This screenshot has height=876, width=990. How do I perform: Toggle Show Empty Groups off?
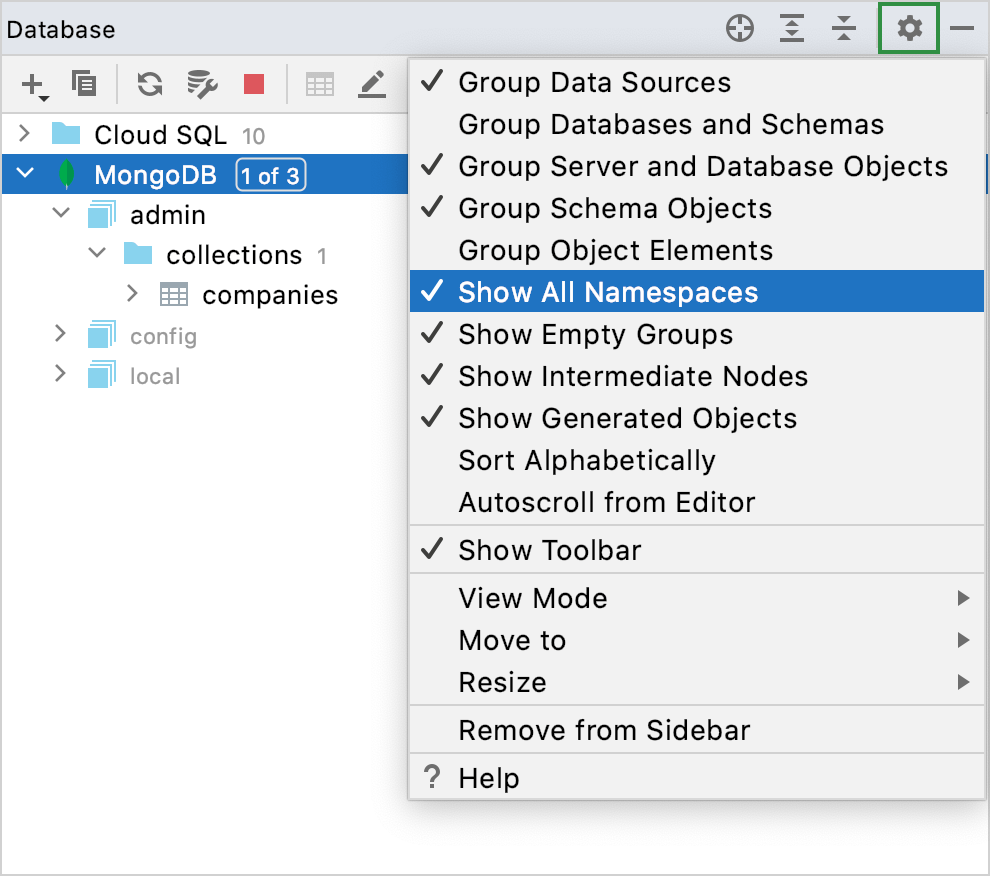594,334
